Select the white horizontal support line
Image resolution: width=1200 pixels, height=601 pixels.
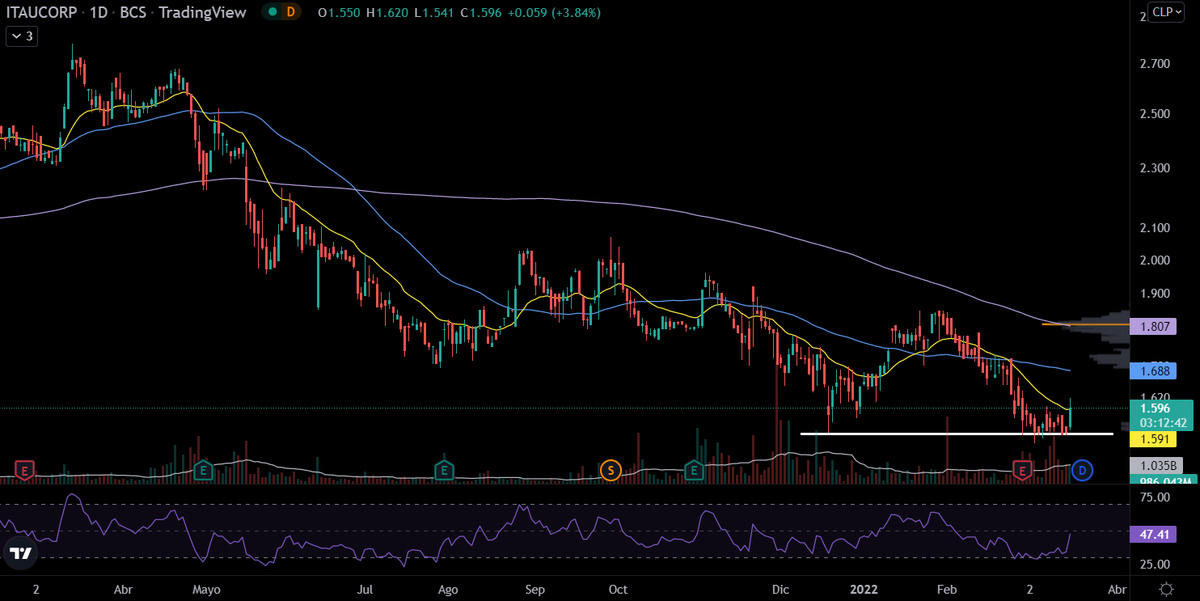coord(957,434)
